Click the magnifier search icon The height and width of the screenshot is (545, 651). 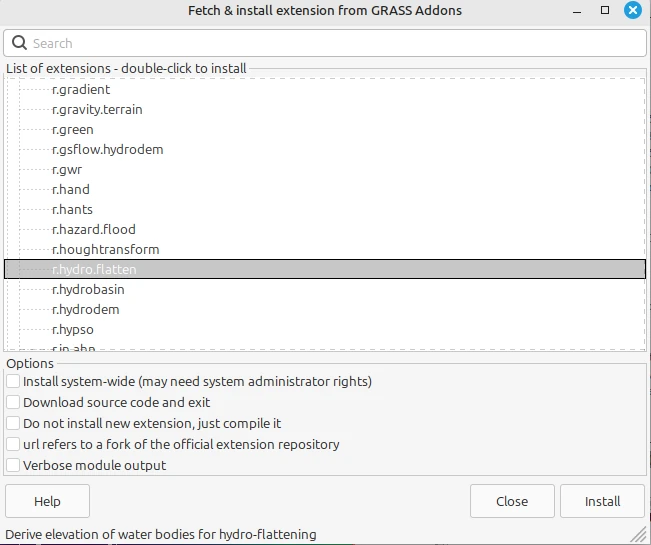tap(19, 43)
